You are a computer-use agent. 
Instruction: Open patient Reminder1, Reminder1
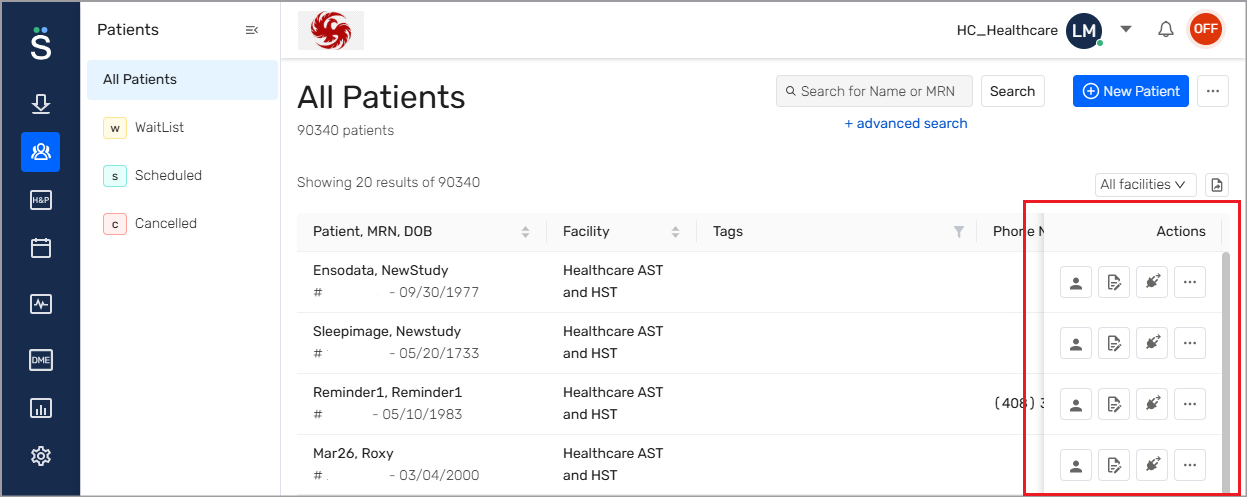click(x=387, y=392)
